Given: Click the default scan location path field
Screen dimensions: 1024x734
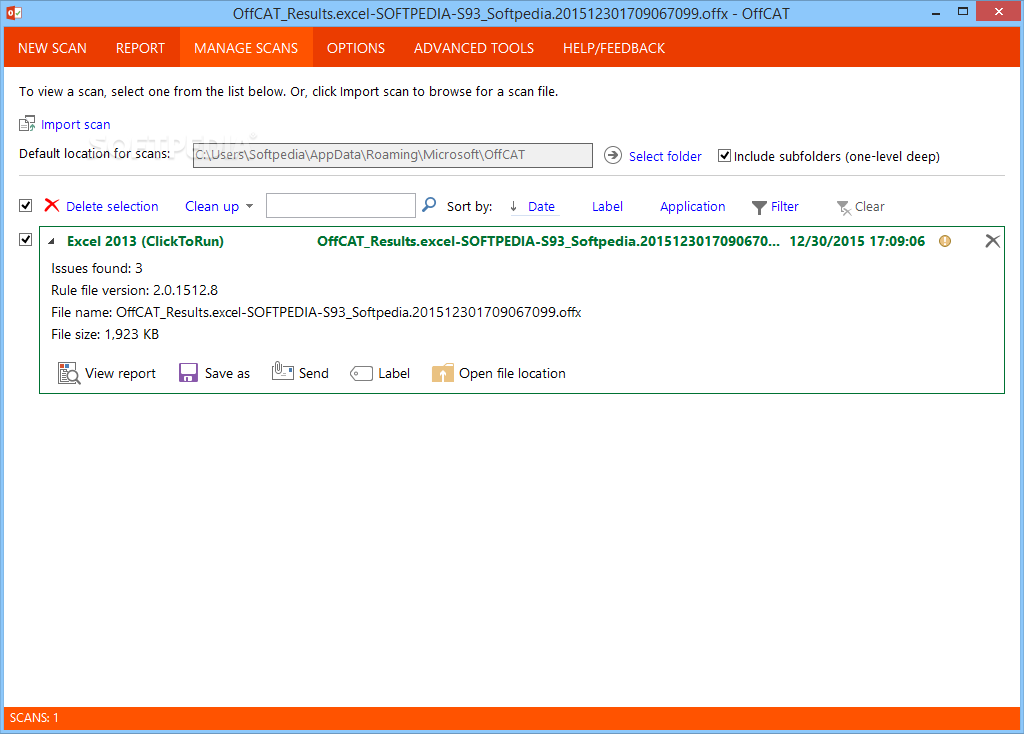Looking at the screenshot, I should tap(392, 155).
